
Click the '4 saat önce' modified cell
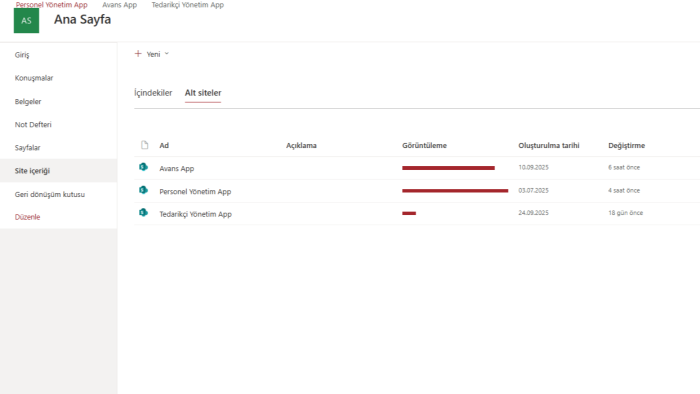[624, 191]
